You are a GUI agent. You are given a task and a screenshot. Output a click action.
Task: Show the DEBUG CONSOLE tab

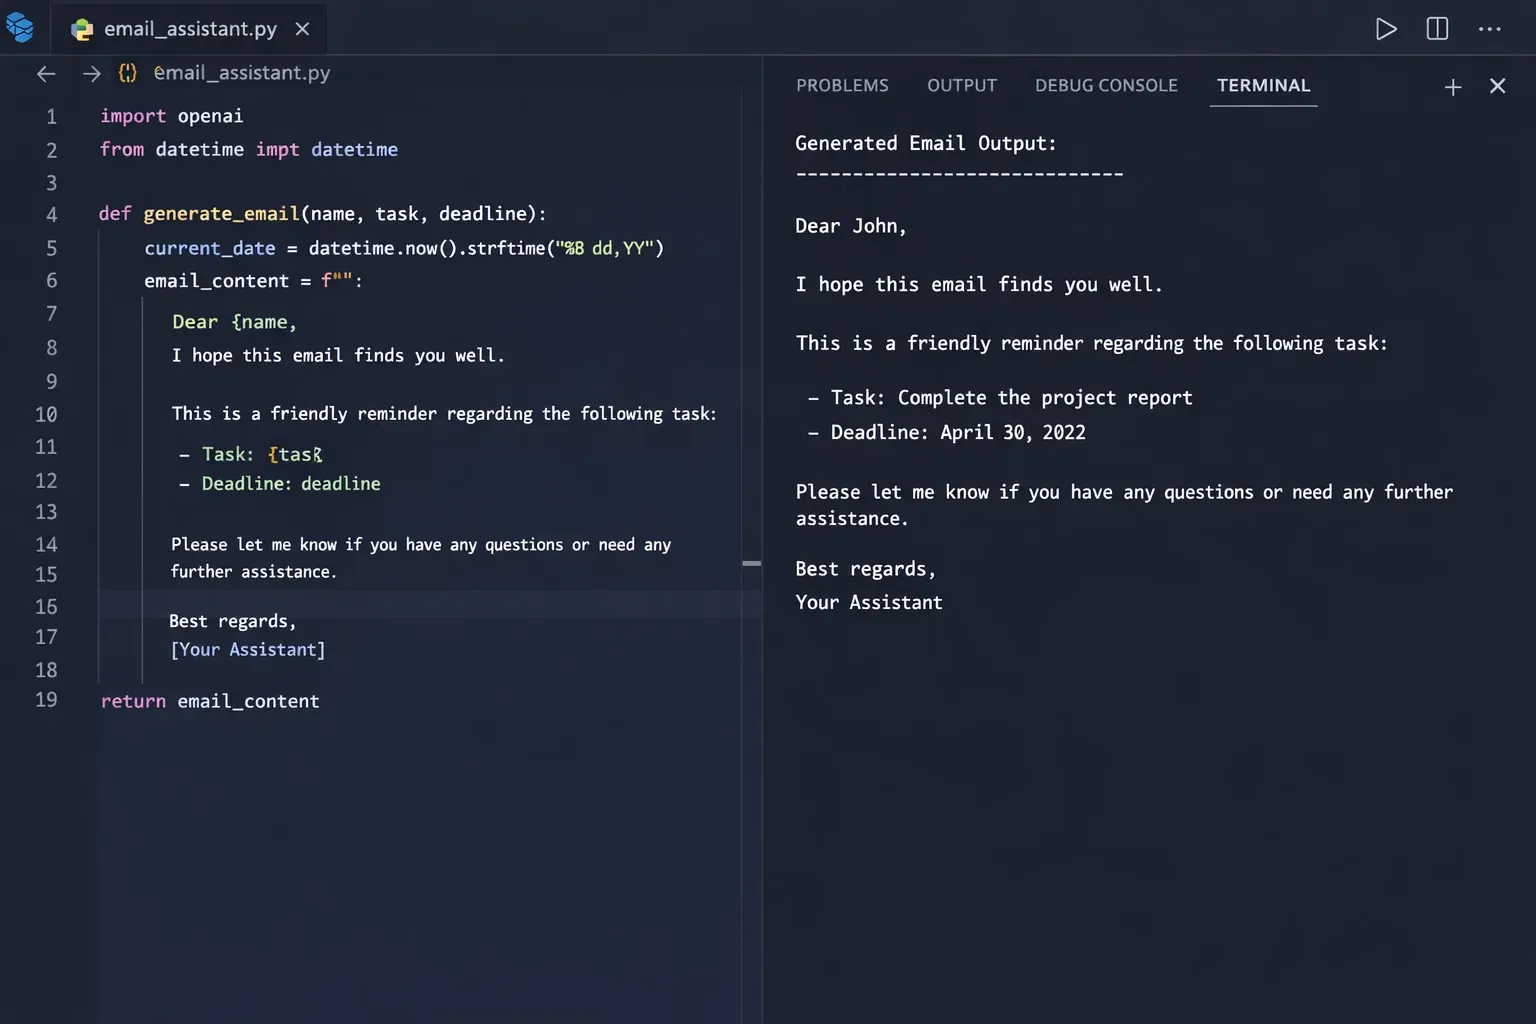(1106, 86)
